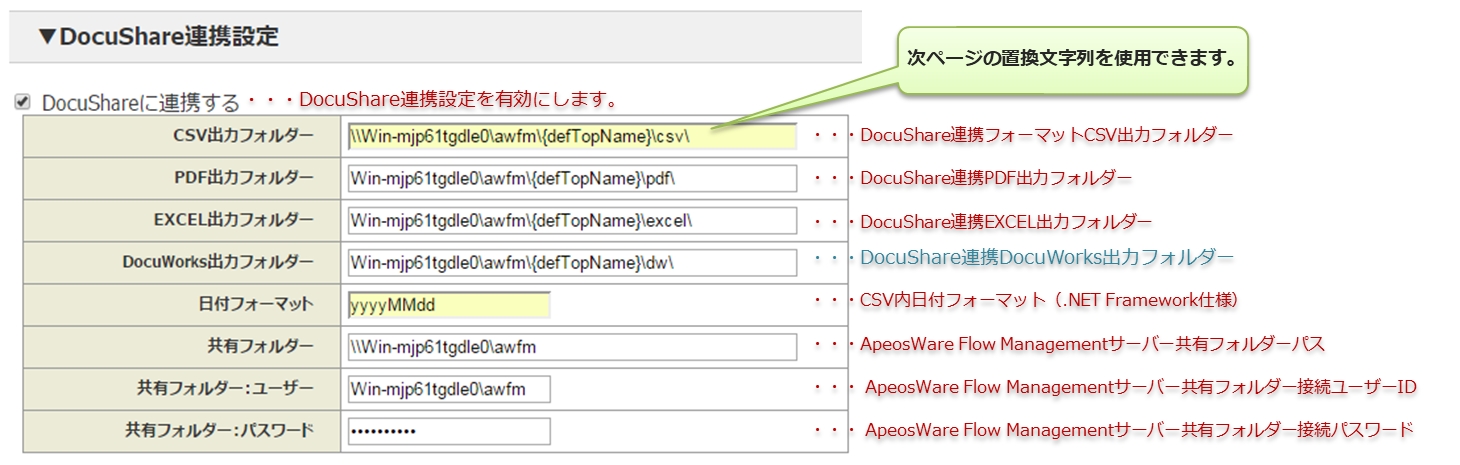Screen dimensions: 1460x465
Task: Select the 共有フォルダー:パスワード row label
Action: [219, 430]
